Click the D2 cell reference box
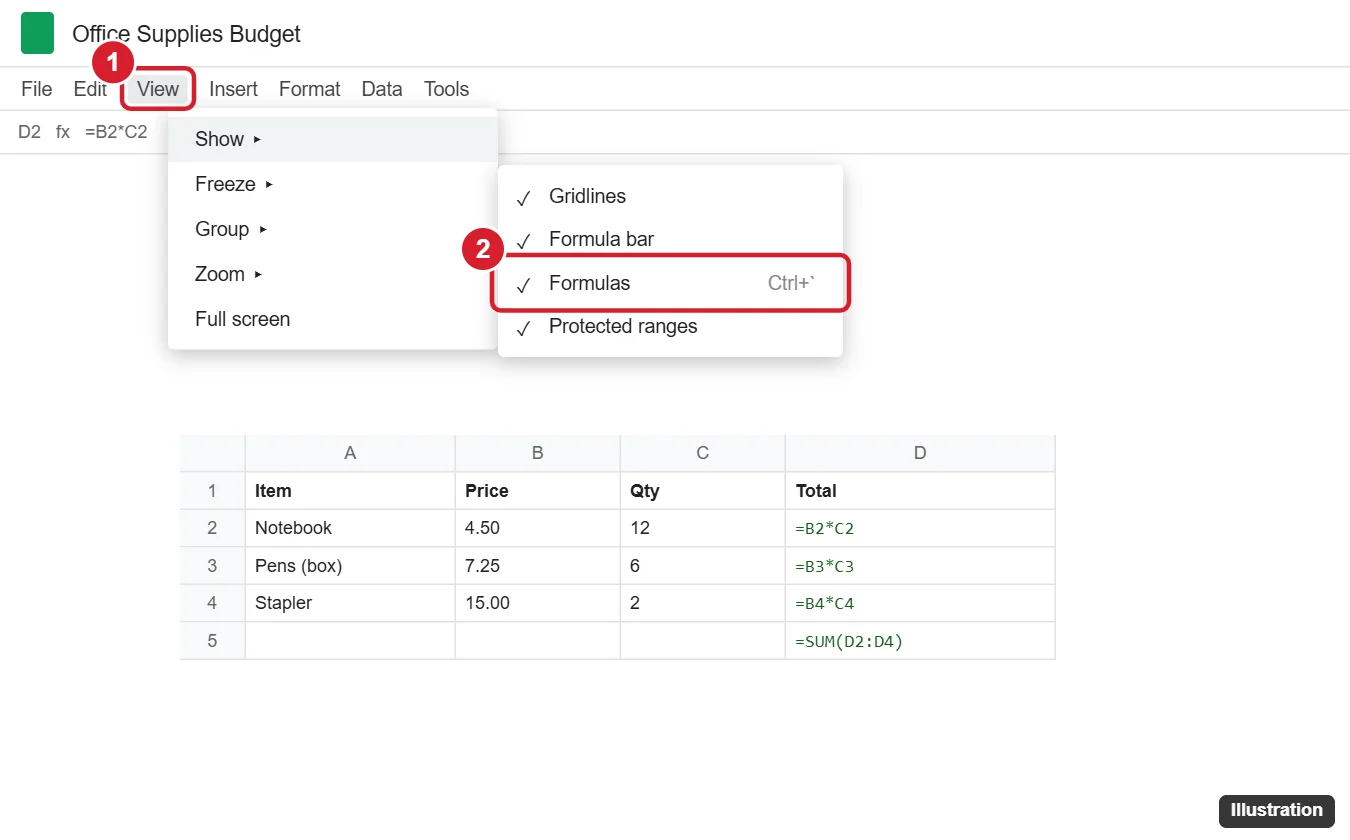 pos(29,132)
